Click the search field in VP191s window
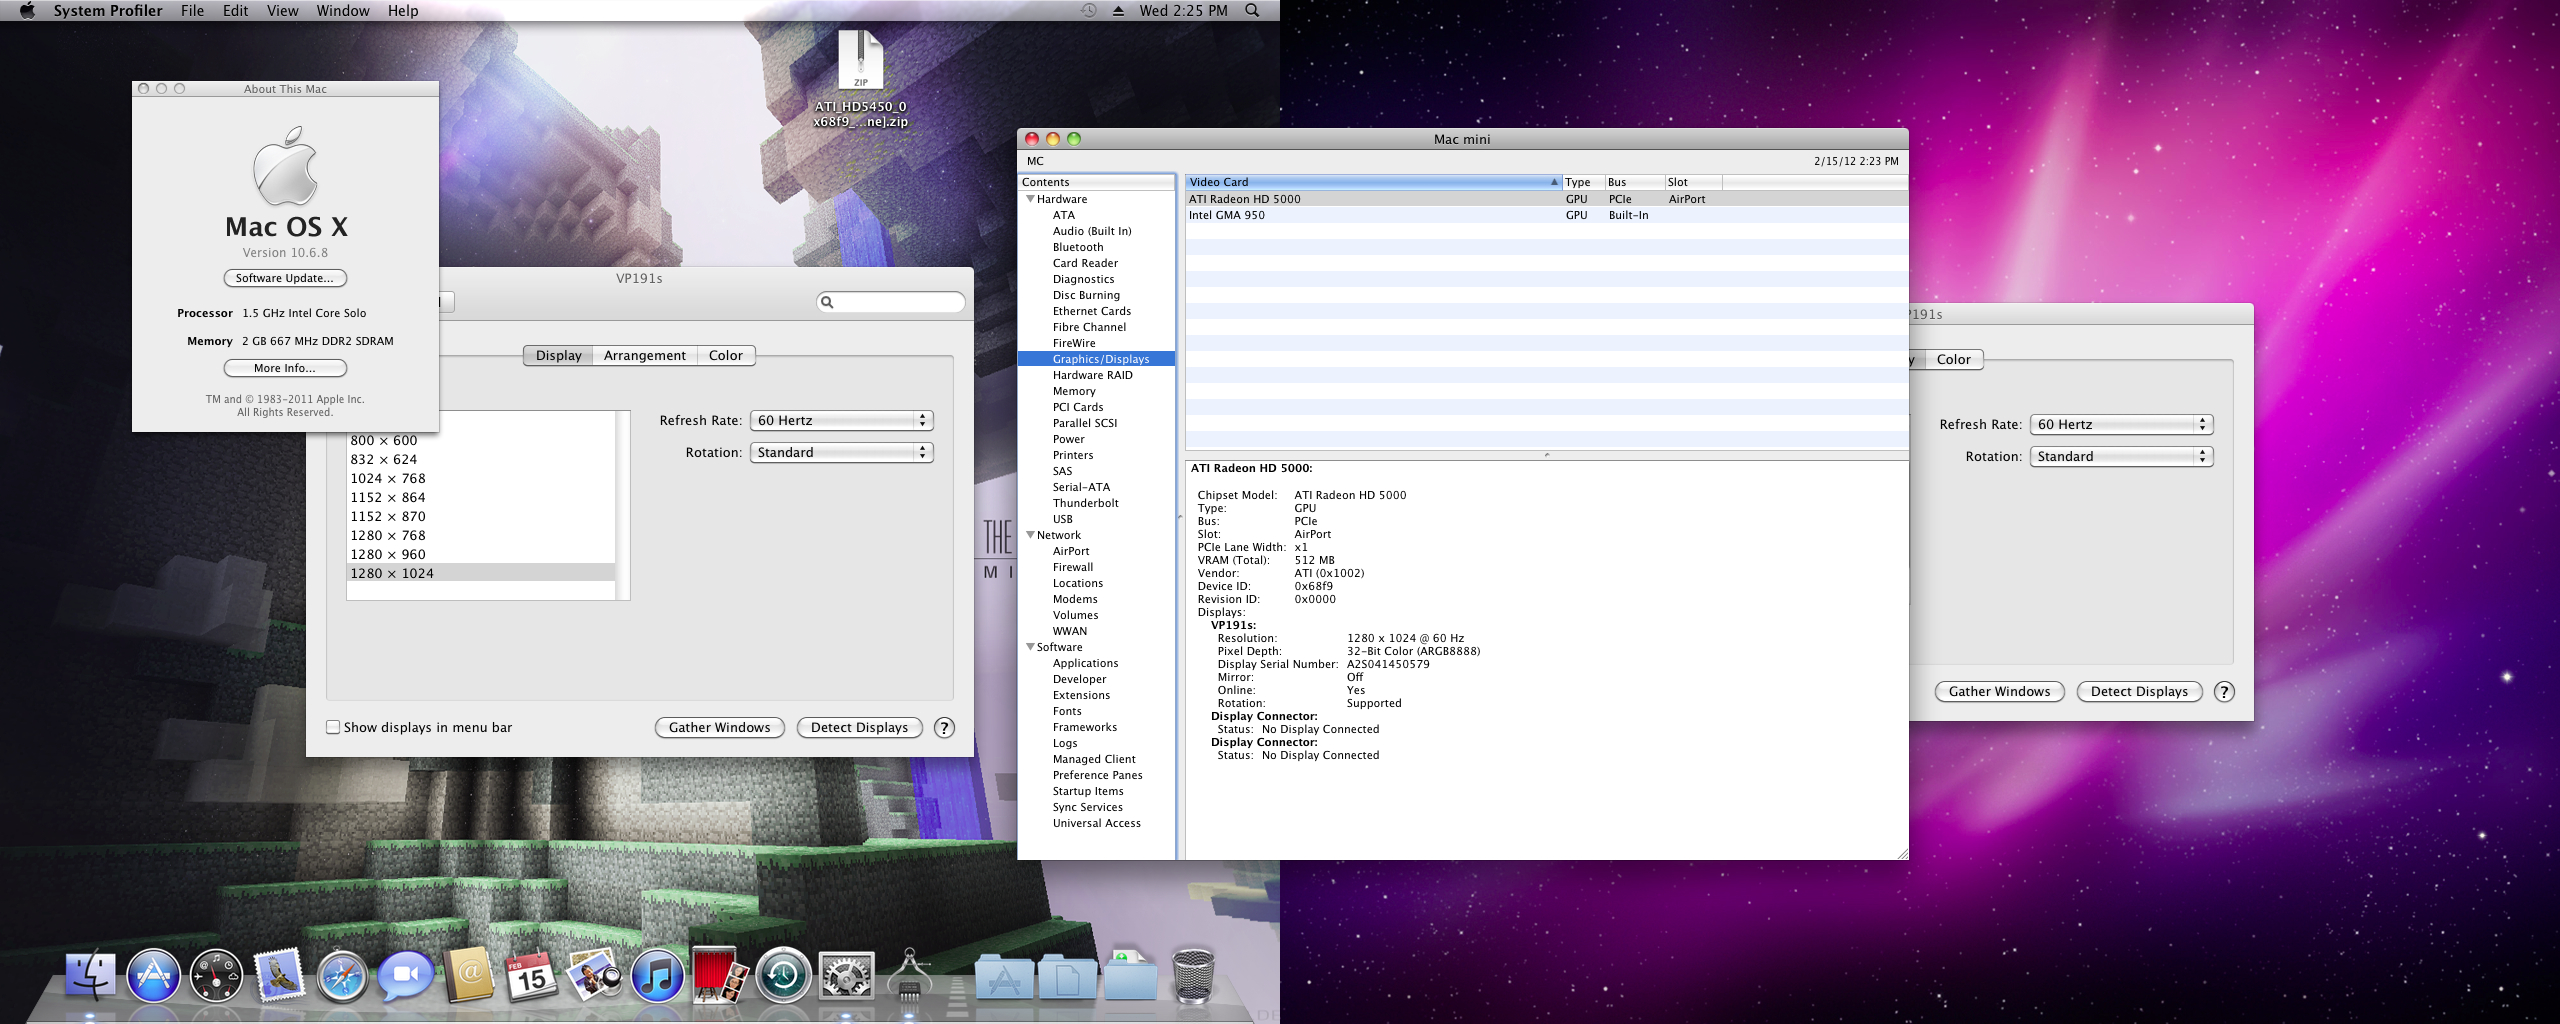This screenshot has height=1024, width=2560. pyautogui.click(x=891, y=302)
